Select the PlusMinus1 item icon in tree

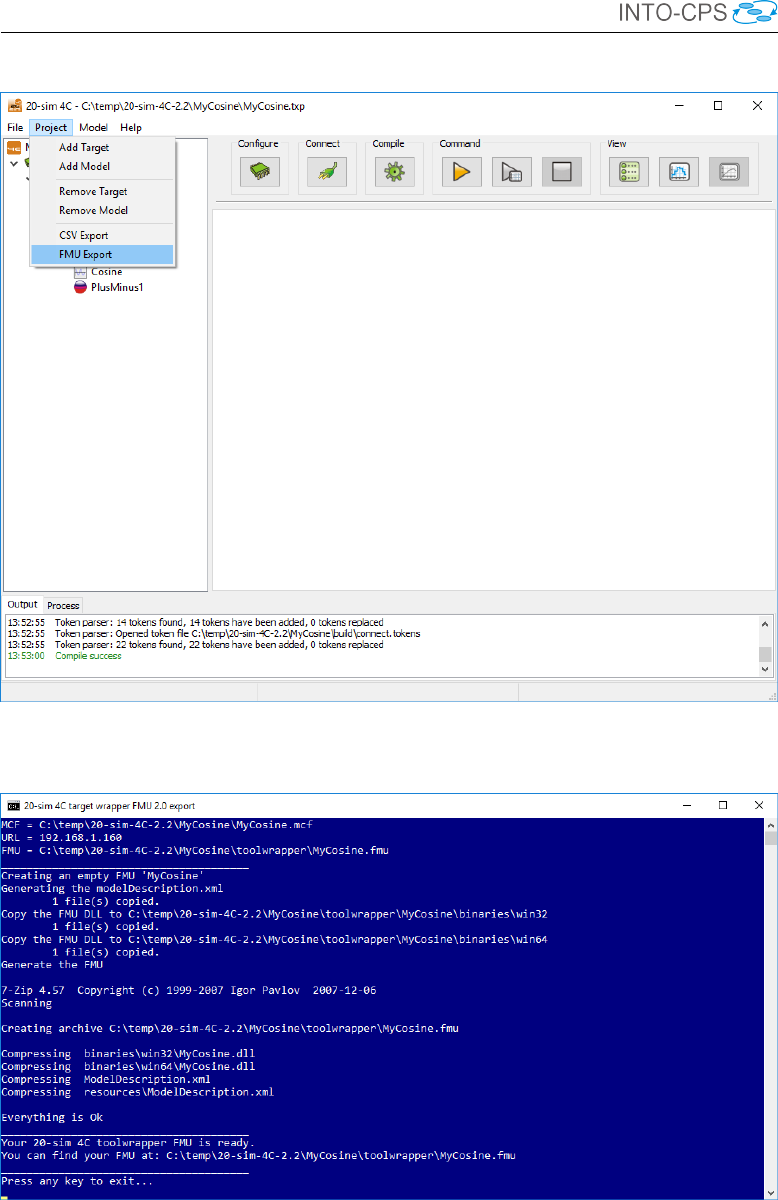pyautogui.click(x=81, y=287)
